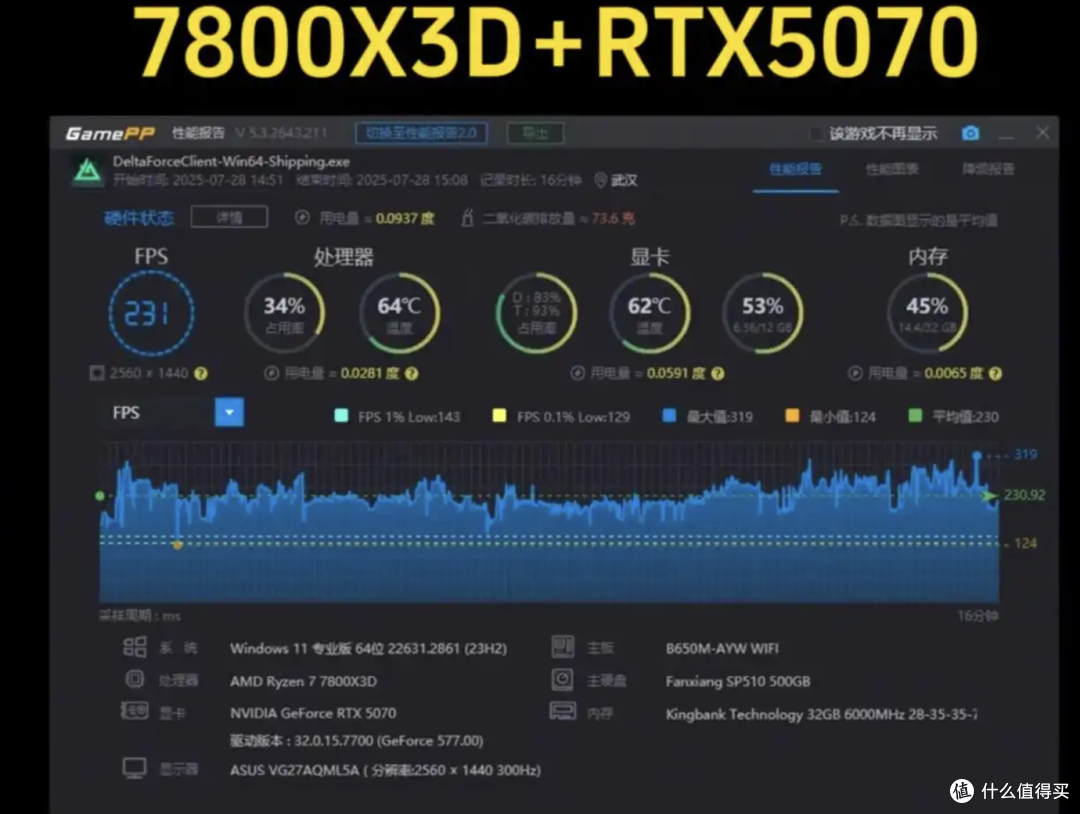Viewport: 1080px width, 814px height.
Task: Click the NVIDIA GeForce RTX 5070 text
Action: point(313,713)
